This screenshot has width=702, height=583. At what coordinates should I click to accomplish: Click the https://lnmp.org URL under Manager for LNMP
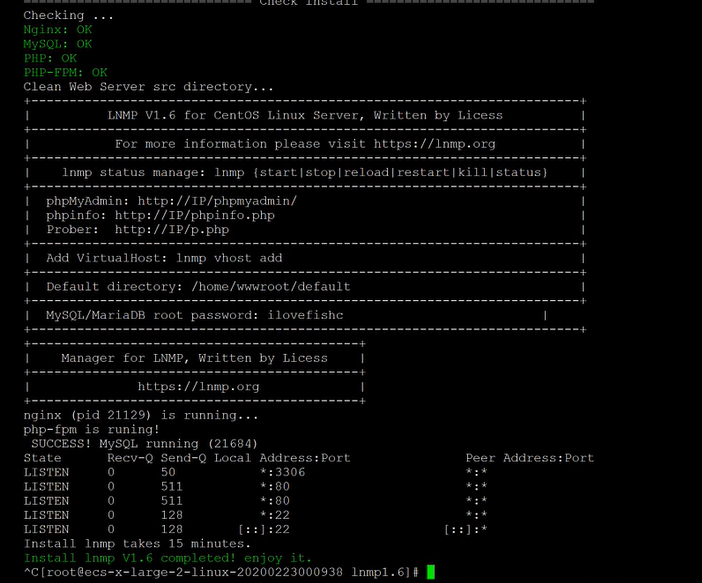[x=198, y=386]
